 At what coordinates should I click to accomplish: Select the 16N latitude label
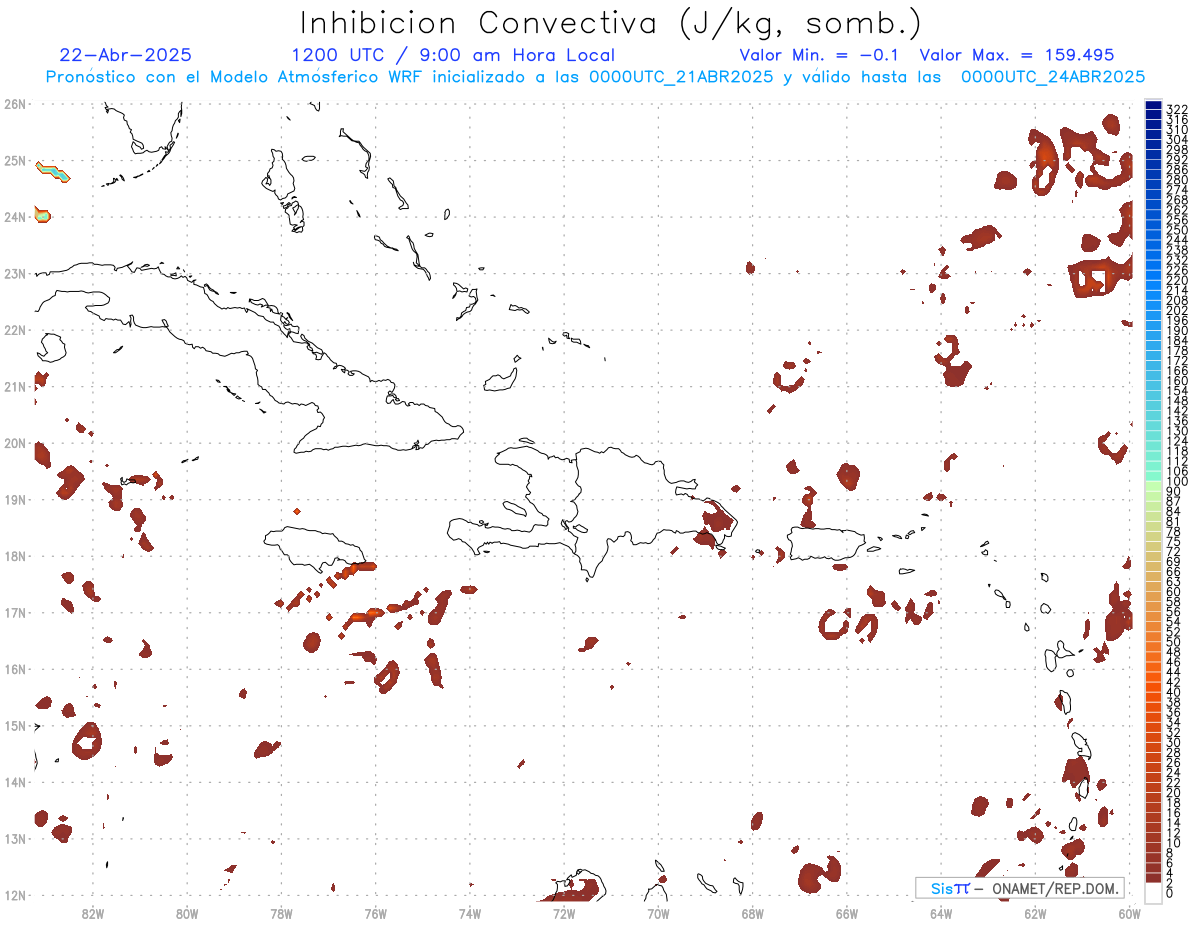tap(15, 669)
